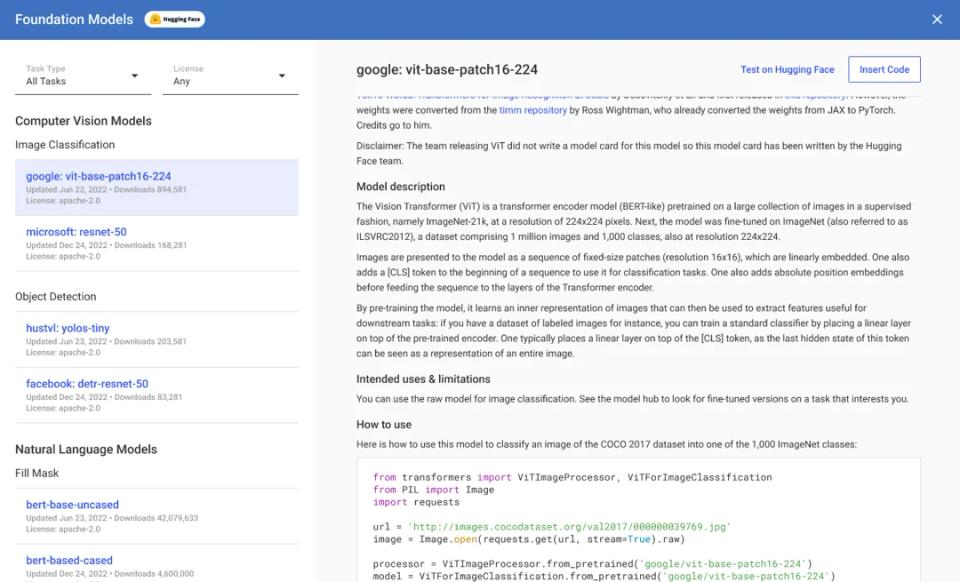The height and width of the screenshot is (582, 960).
Task: Open the License dropdown
Action: point(230,76)
